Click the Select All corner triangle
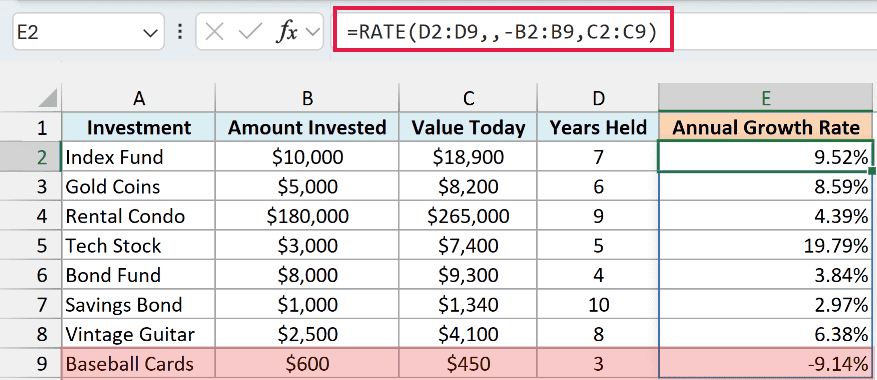The image size is (877, 380). point(48,98)
